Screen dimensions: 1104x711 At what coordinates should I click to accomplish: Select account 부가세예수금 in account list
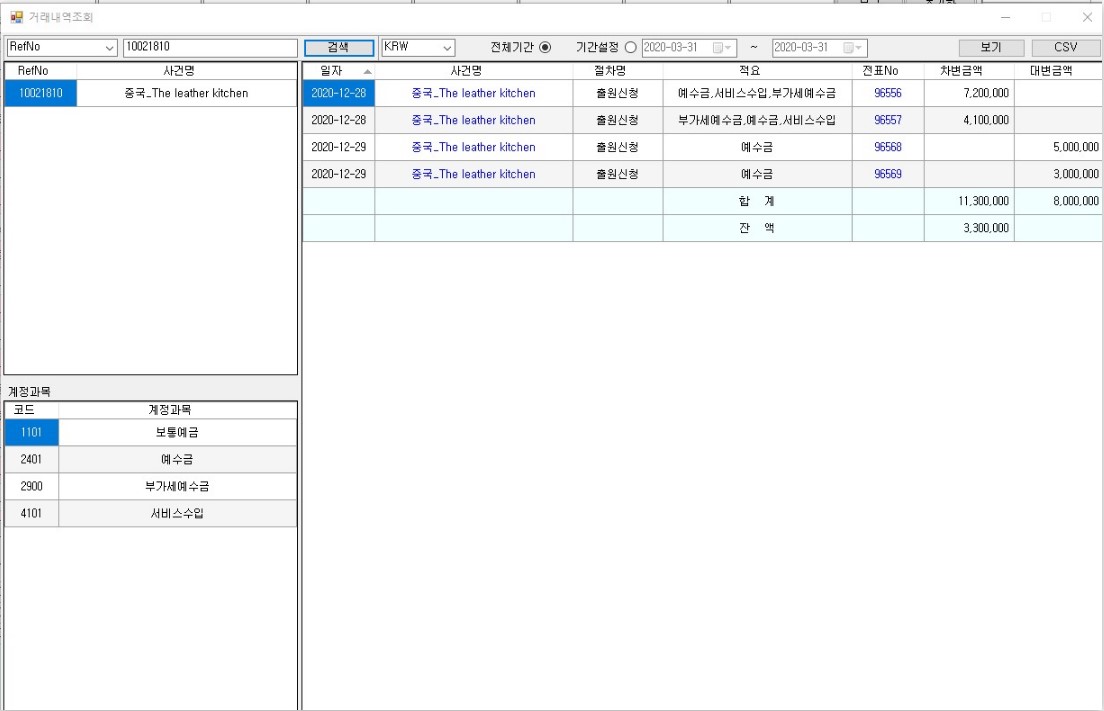pos(177,486)
